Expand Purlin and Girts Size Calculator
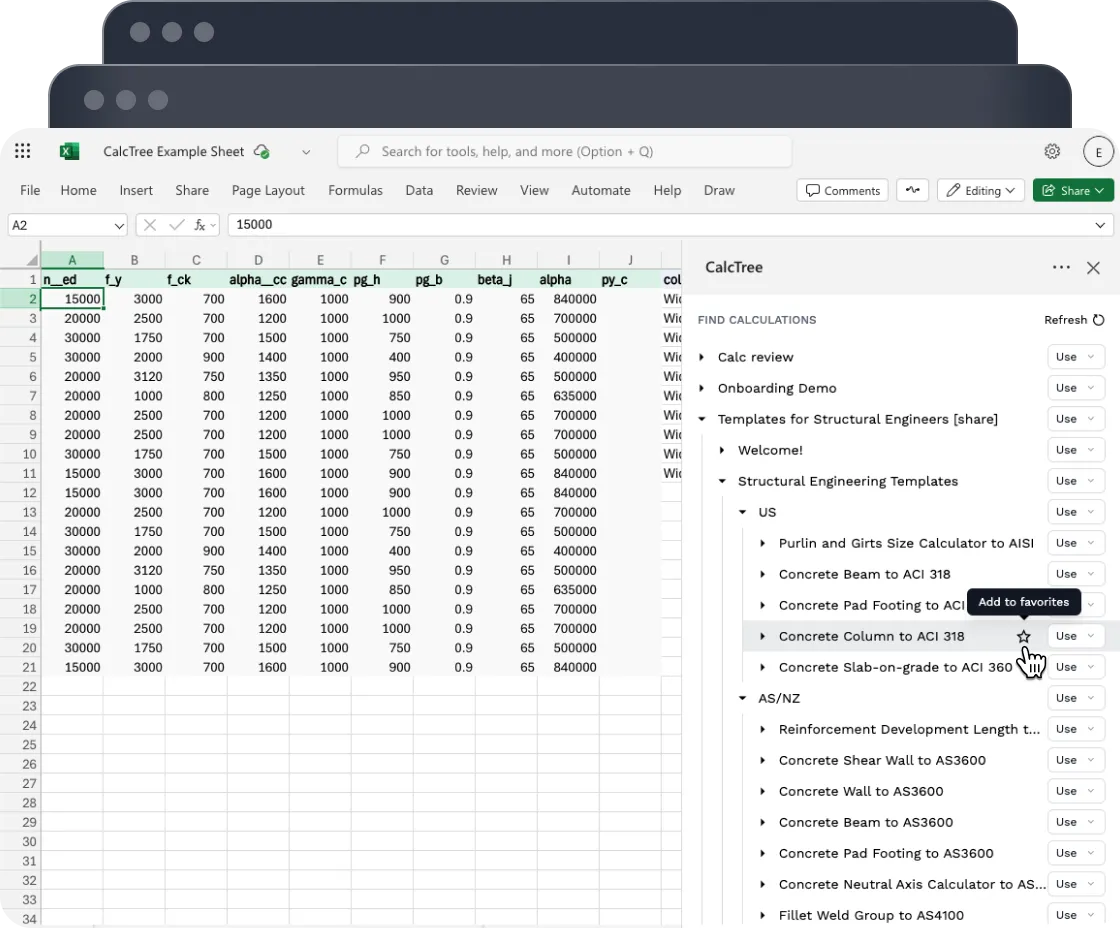1120x928 pixels. [763, 543]
